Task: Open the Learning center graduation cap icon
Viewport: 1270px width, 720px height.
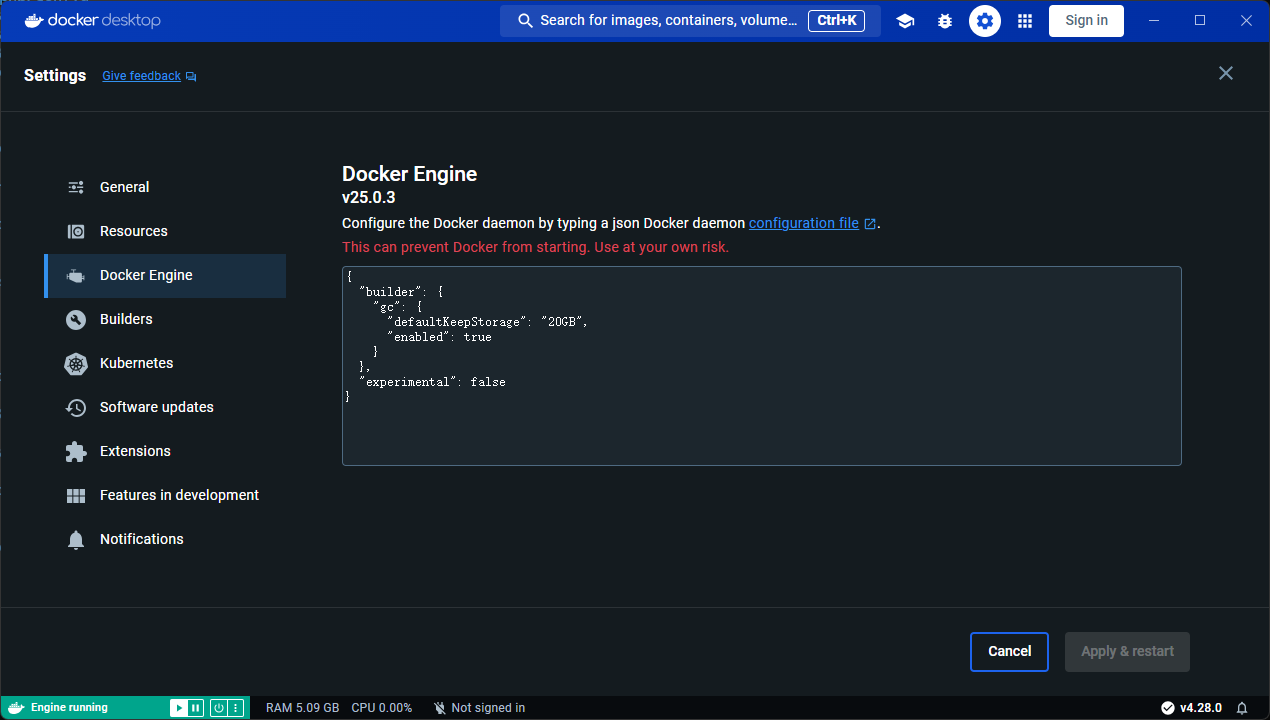Action: tap(905, 21)
